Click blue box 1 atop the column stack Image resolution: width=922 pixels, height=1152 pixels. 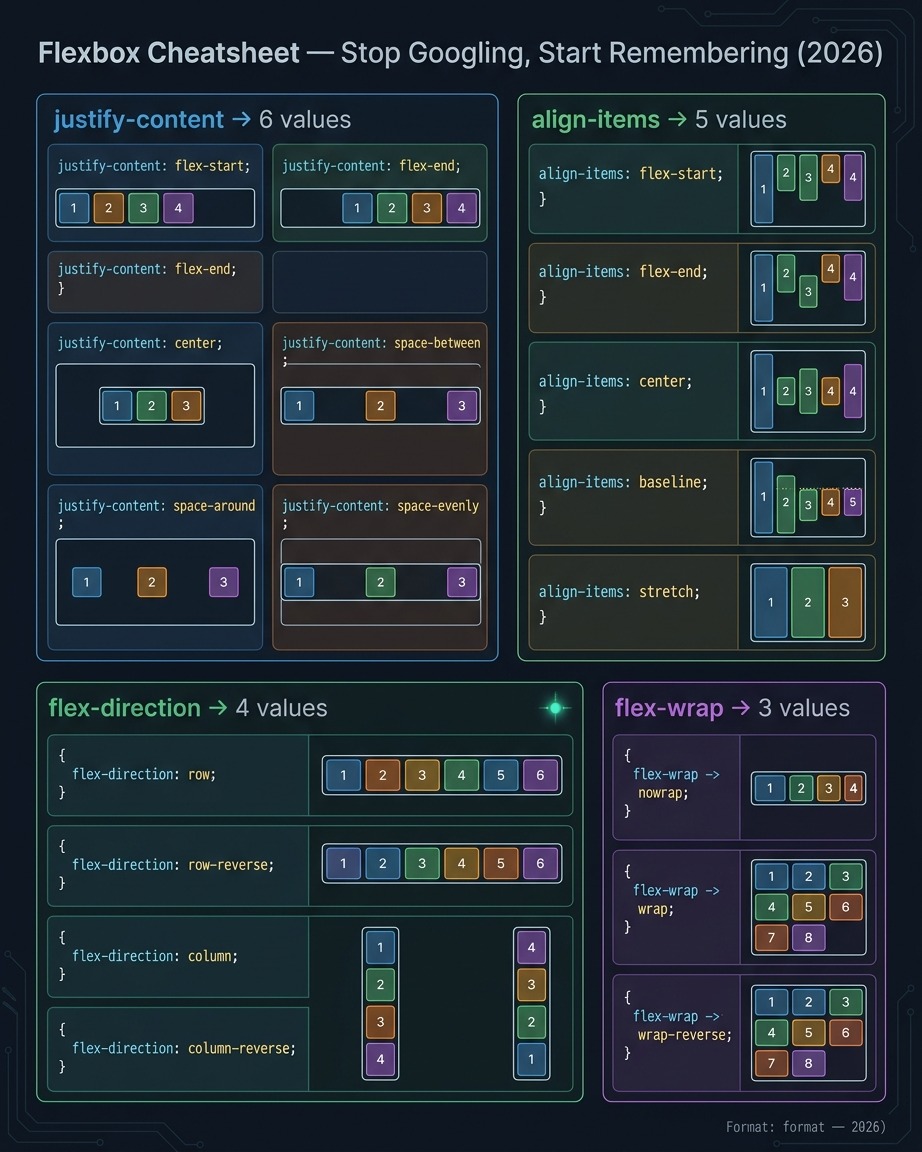[380, 947]
